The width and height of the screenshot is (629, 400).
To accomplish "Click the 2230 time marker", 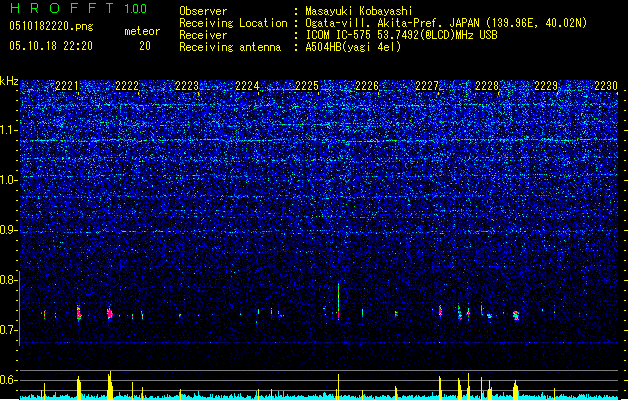I will tap(606, 86).
